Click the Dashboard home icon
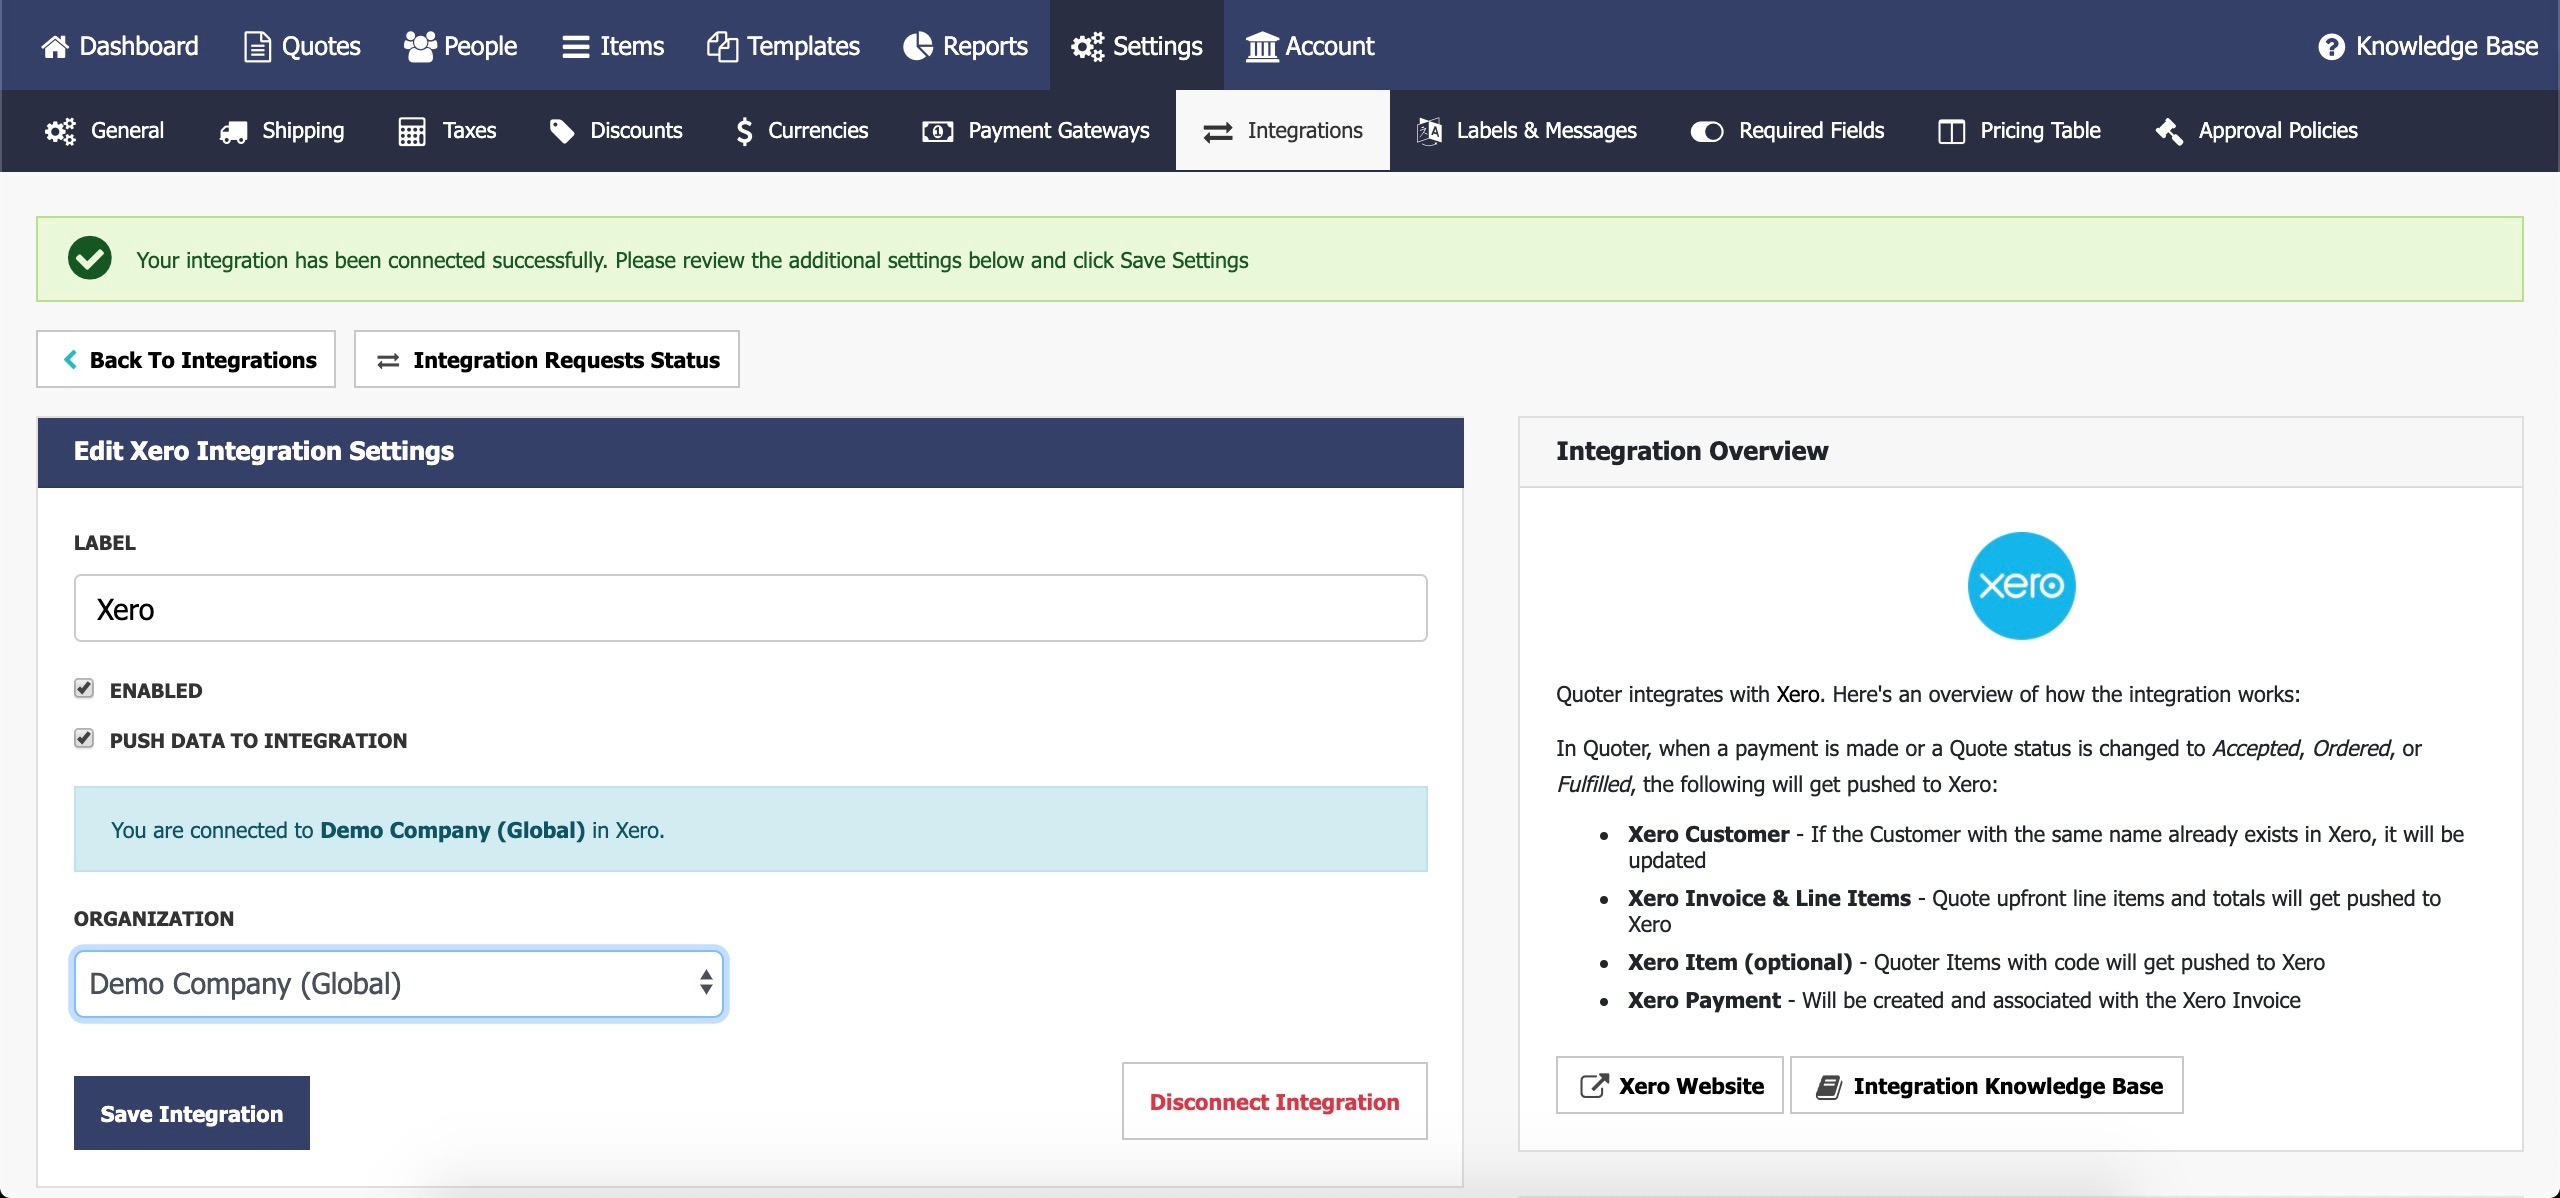The image size is (2560, 1198). [55, 47]
